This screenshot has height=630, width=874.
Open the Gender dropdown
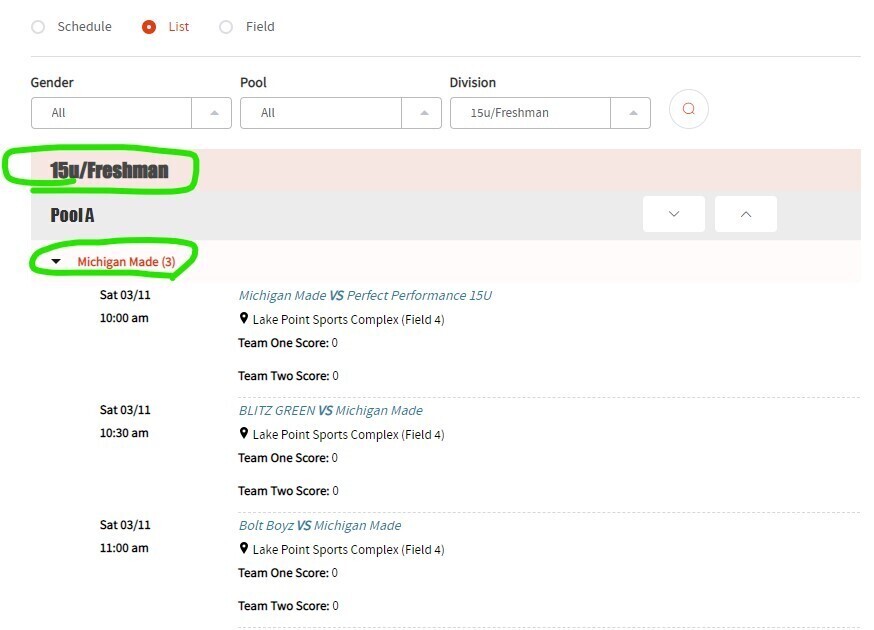(131, 113)
